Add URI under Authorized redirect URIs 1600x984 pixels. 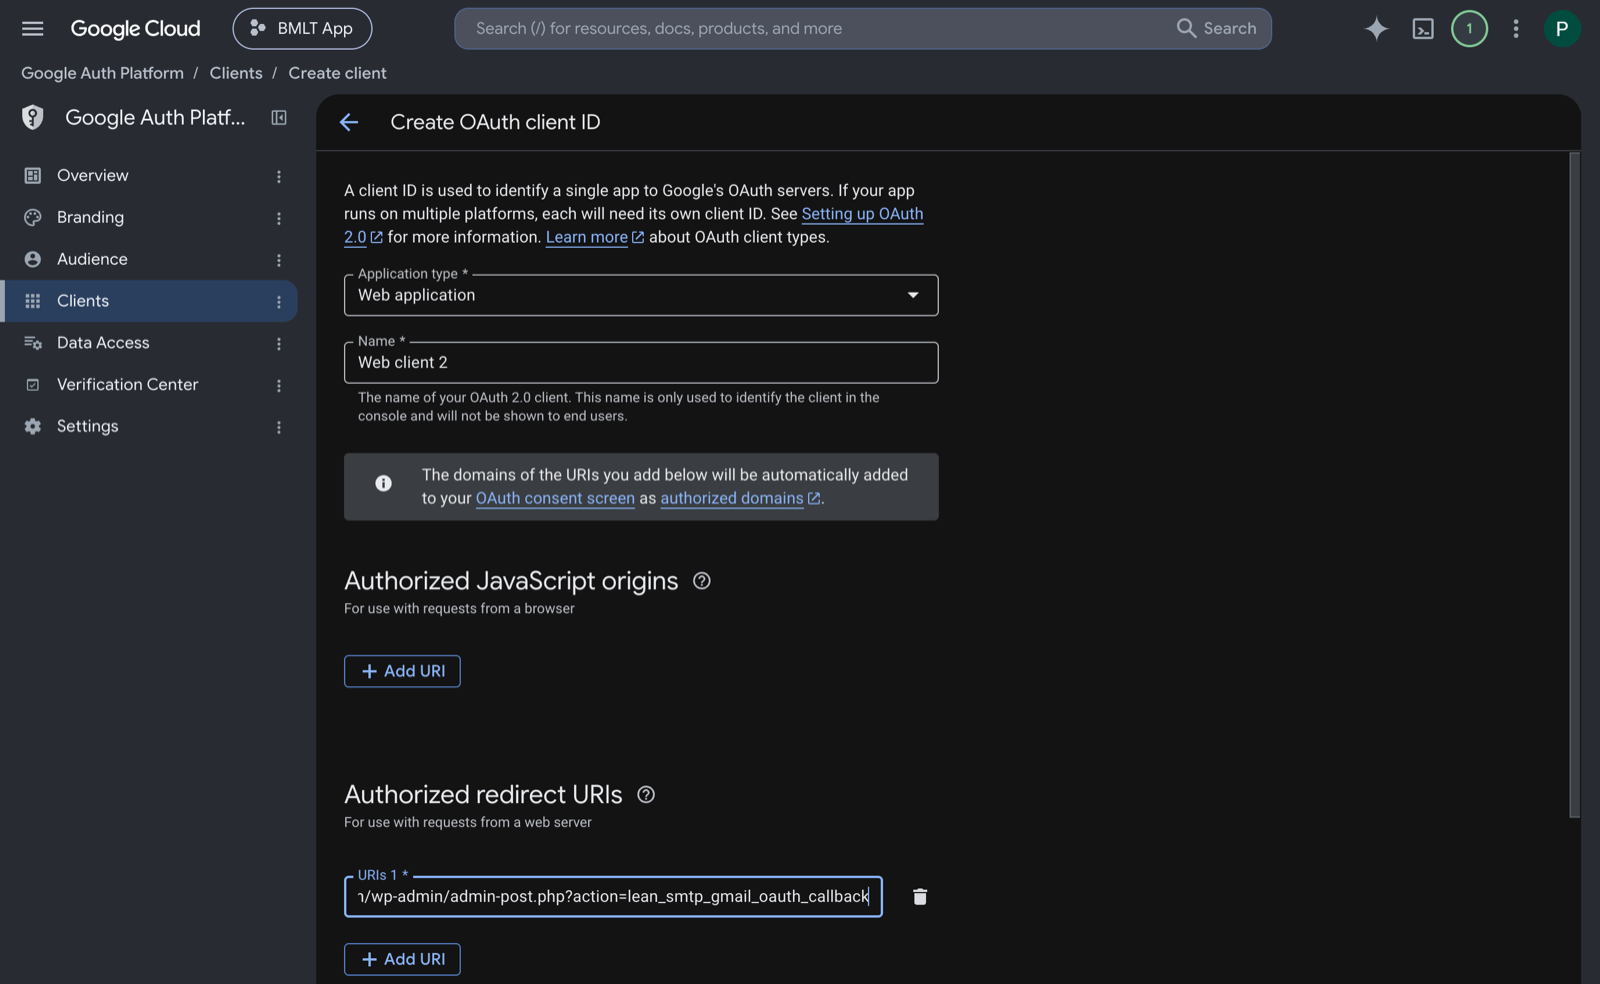402,960
